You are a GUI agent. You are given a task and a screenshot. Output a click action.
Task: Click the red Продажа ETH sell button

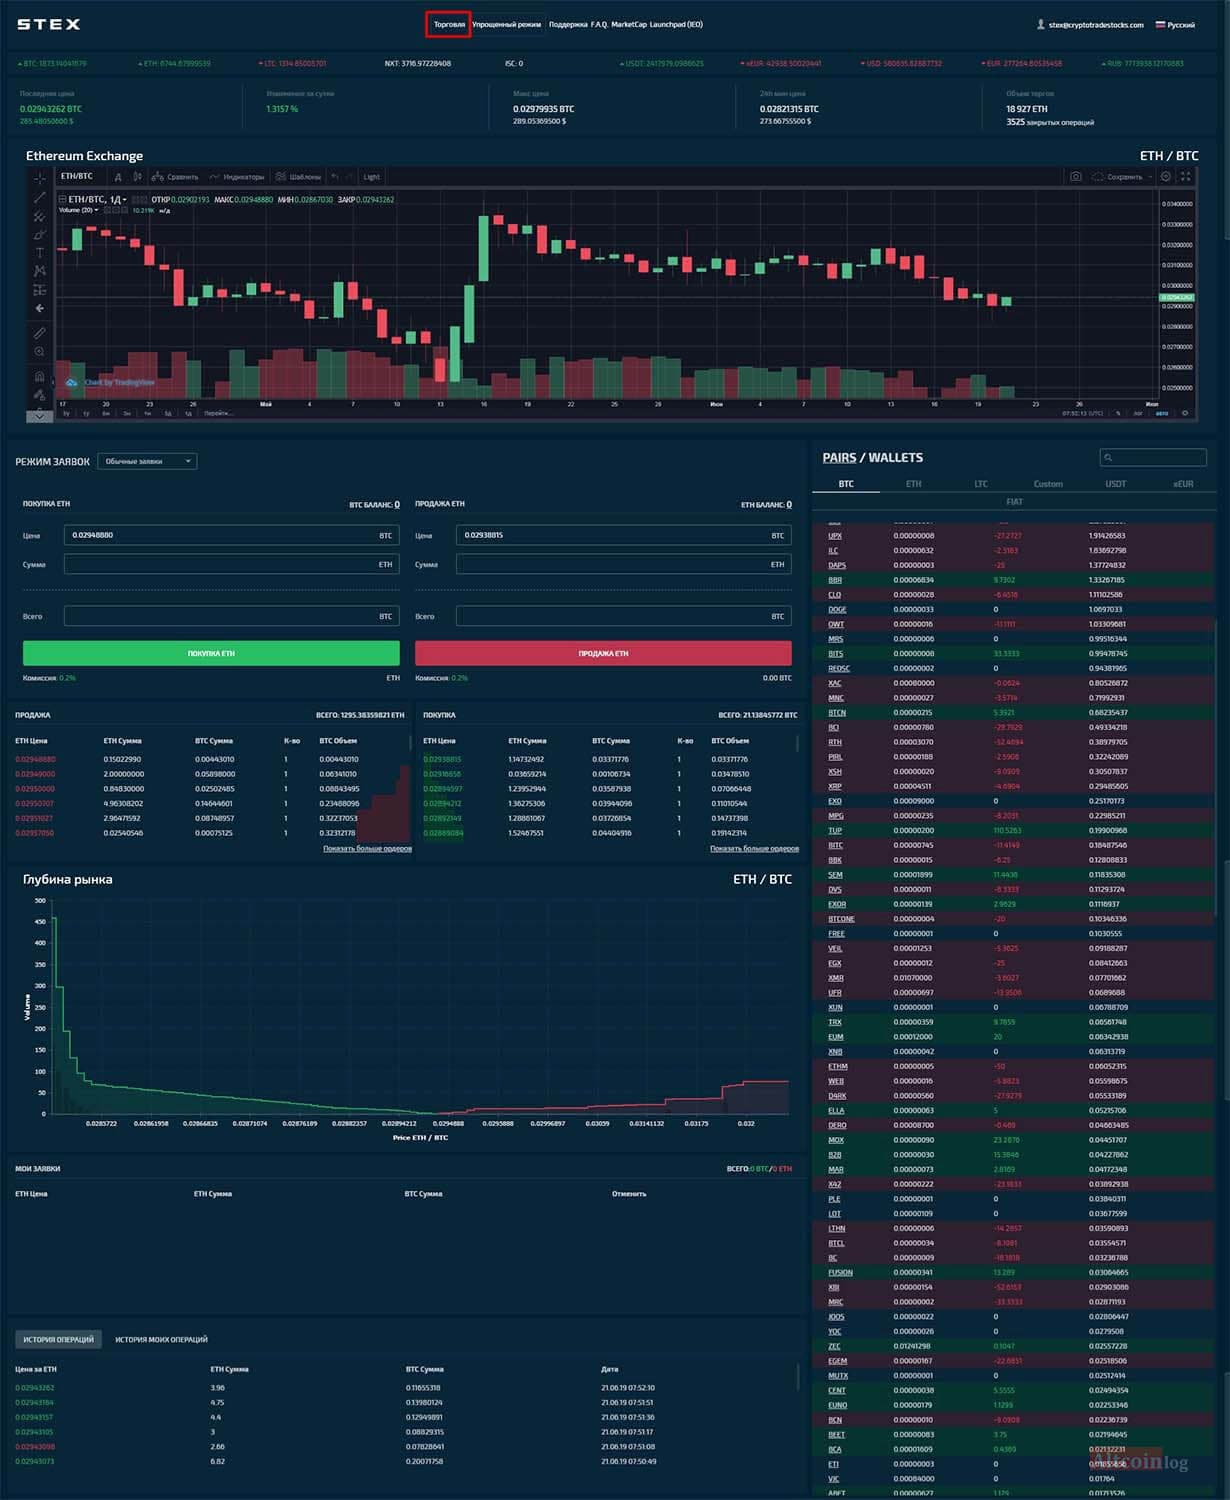click(x=603, y=653)
